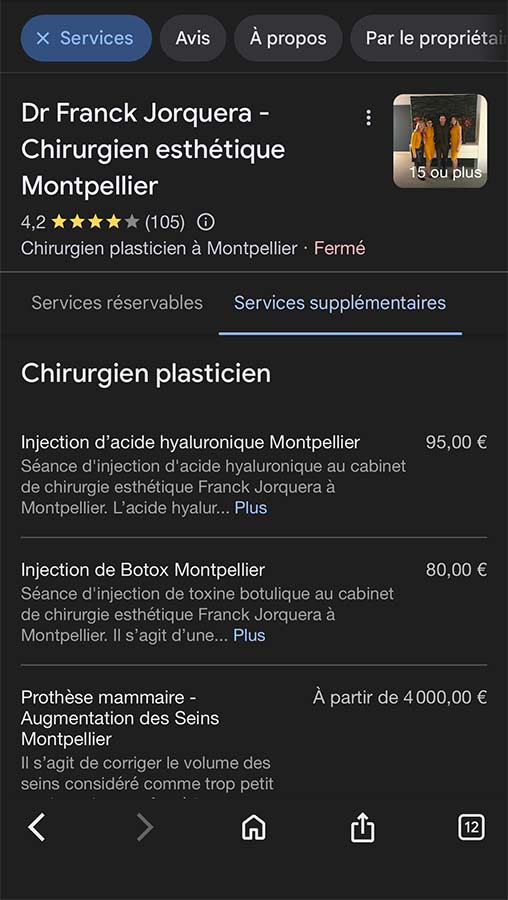Remove the Services filter via X icon
508x900 pixels.
click(x=43, y=38)
